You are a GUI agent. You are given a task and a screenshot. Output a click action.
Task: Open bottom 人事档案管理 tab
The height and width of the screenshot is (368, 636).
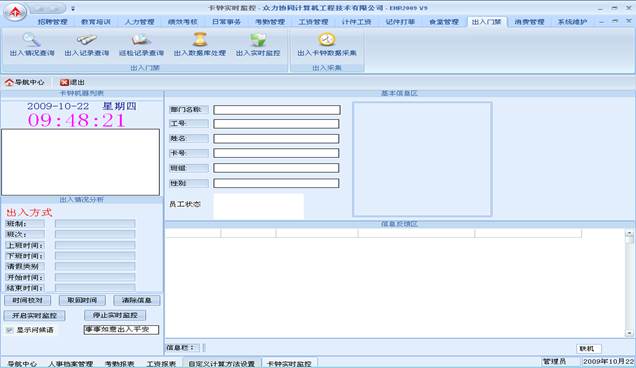pyautogui.click(x=71, y=364)
